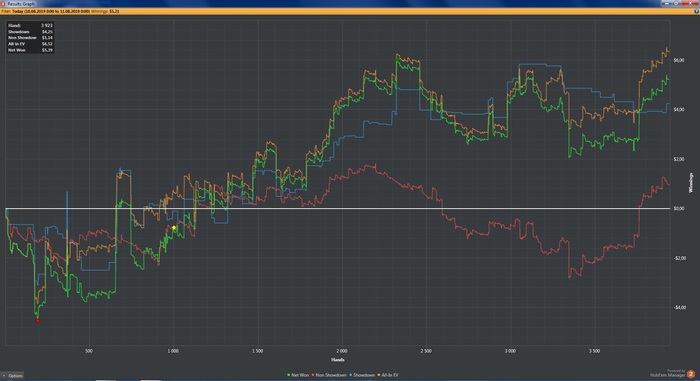Expand the Options panel at the bottom
This screenshot has width=700, height=381.
point(12,376)
